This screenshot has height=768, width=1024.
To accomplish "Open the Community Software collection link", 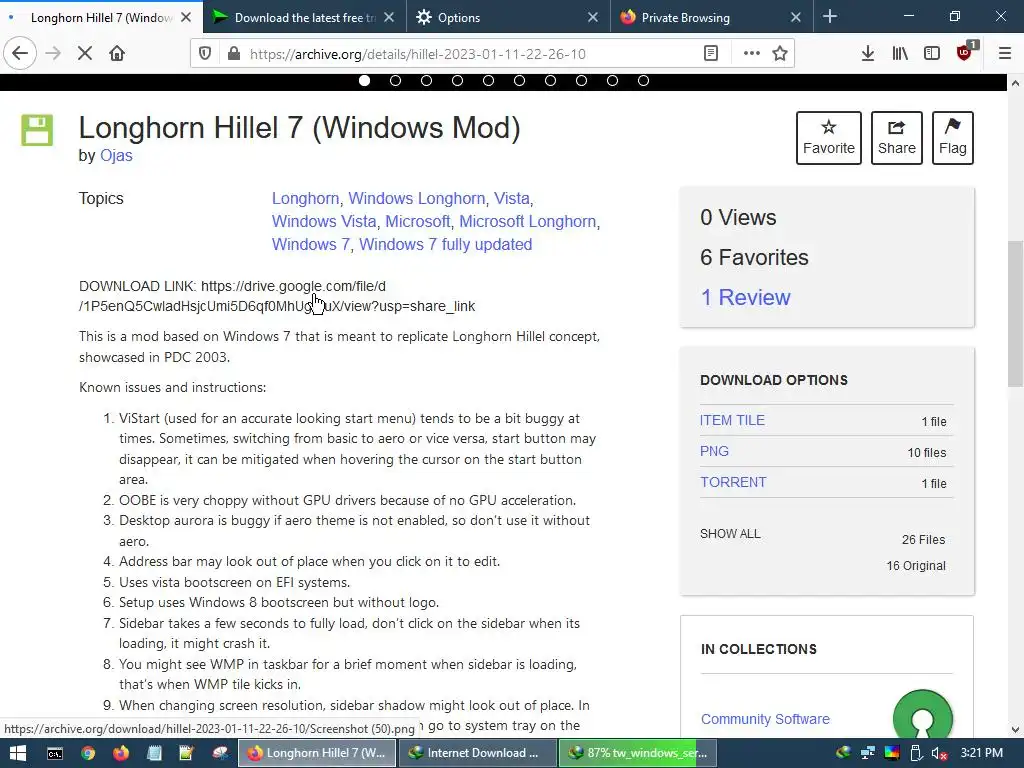I will point(765,719).
